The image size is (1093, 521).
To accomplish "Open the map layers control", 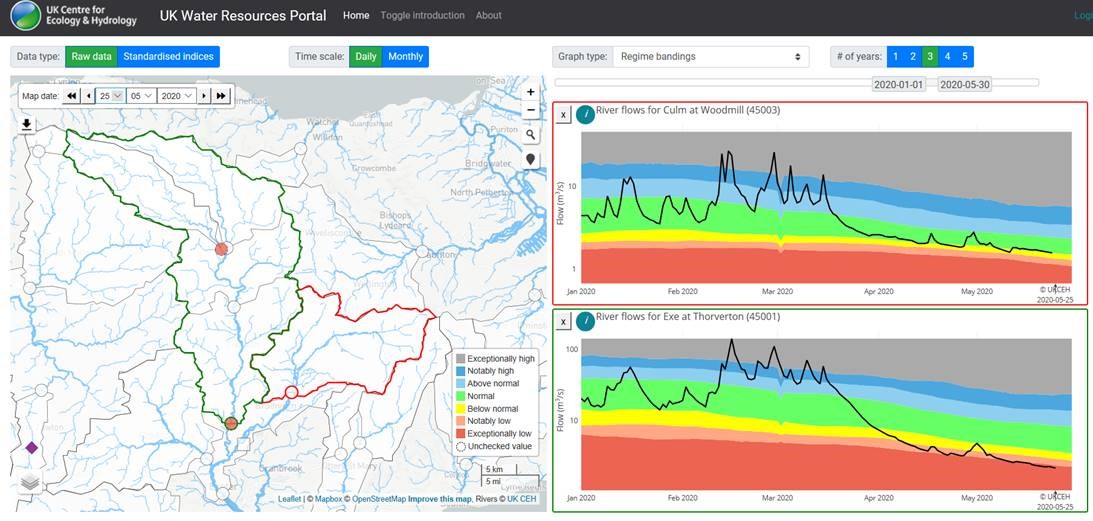I will pyautogui.click(x=31, y=482).
